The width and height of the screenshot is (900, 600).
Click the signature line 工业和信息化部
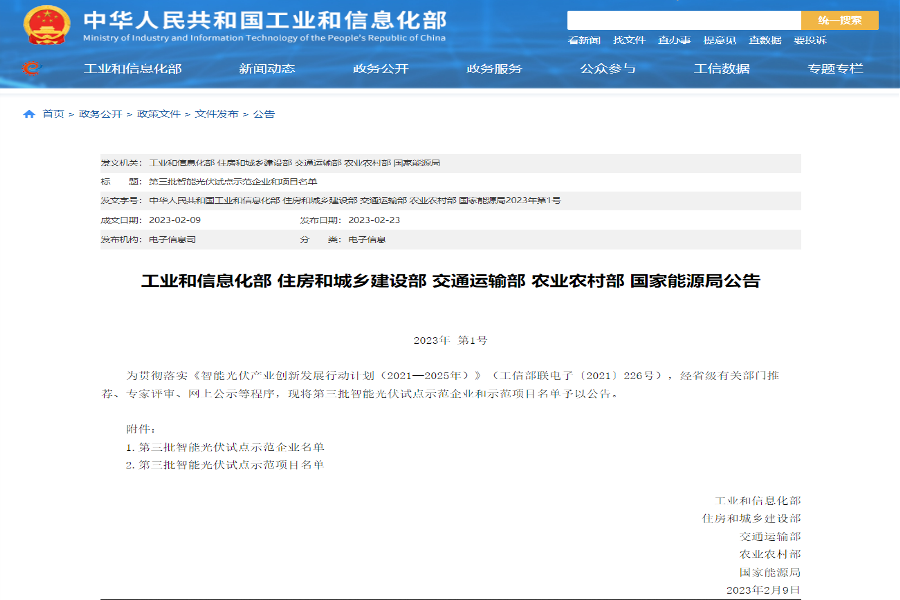[x=758, y=501]
